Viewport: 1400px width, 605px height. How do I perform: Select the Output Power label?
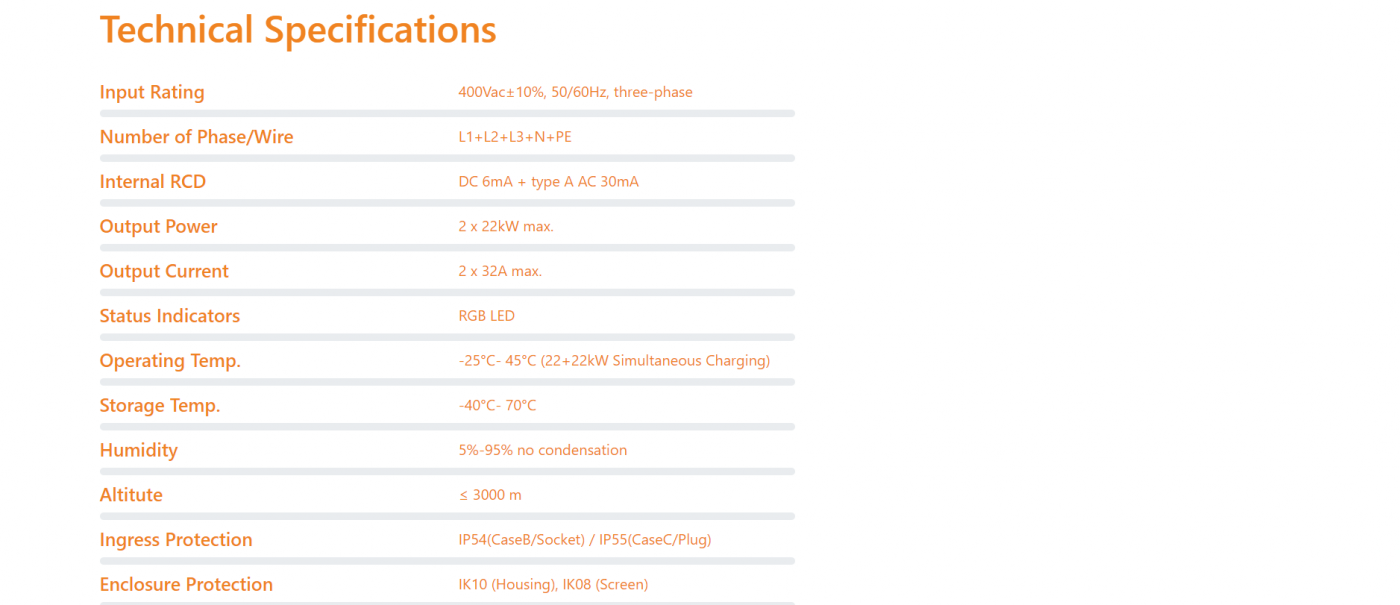click(158, 227)
